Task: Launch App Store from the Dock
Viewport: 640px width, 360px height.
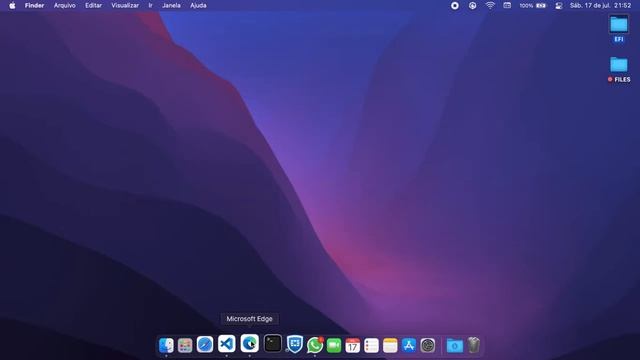Action: [x=409, y=346]
